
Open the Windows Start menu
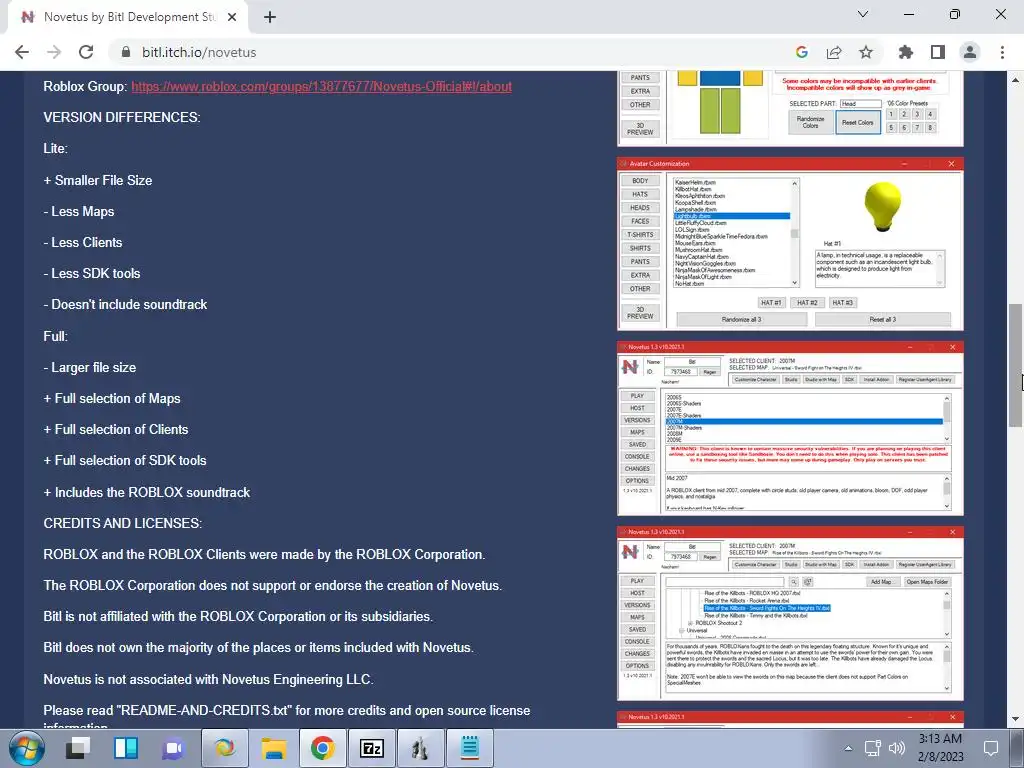27,748
